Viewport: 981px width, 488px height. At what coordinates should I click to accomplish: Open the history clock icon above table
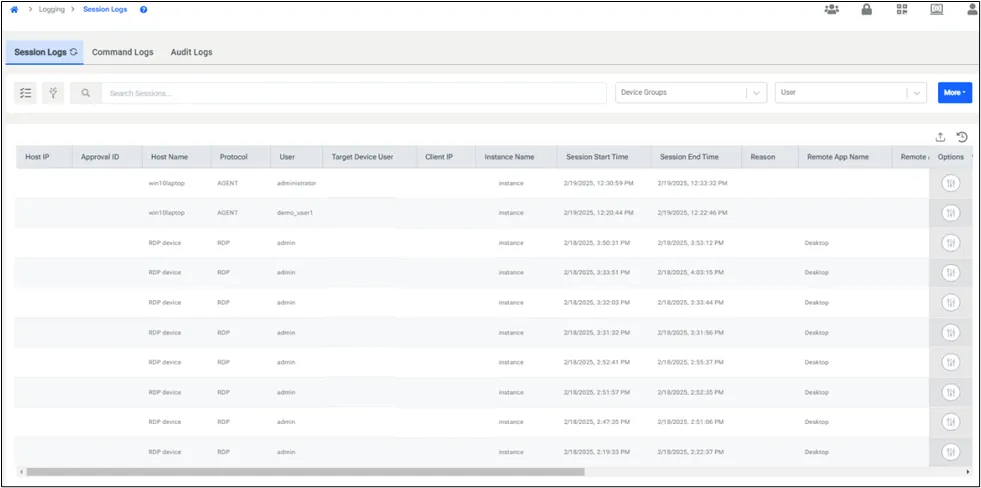962,137
